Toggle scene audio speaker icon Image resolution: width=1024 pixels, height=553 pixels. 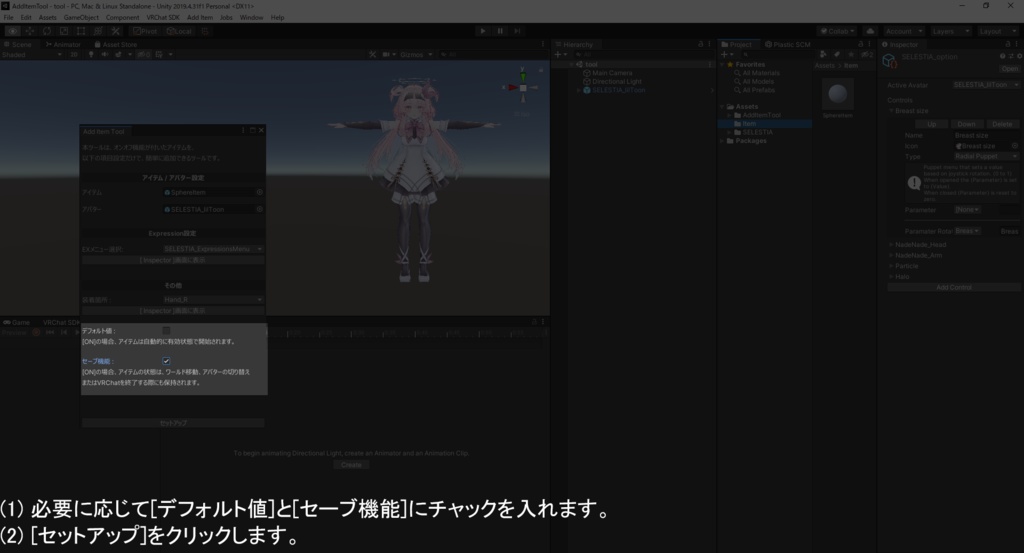104,55
